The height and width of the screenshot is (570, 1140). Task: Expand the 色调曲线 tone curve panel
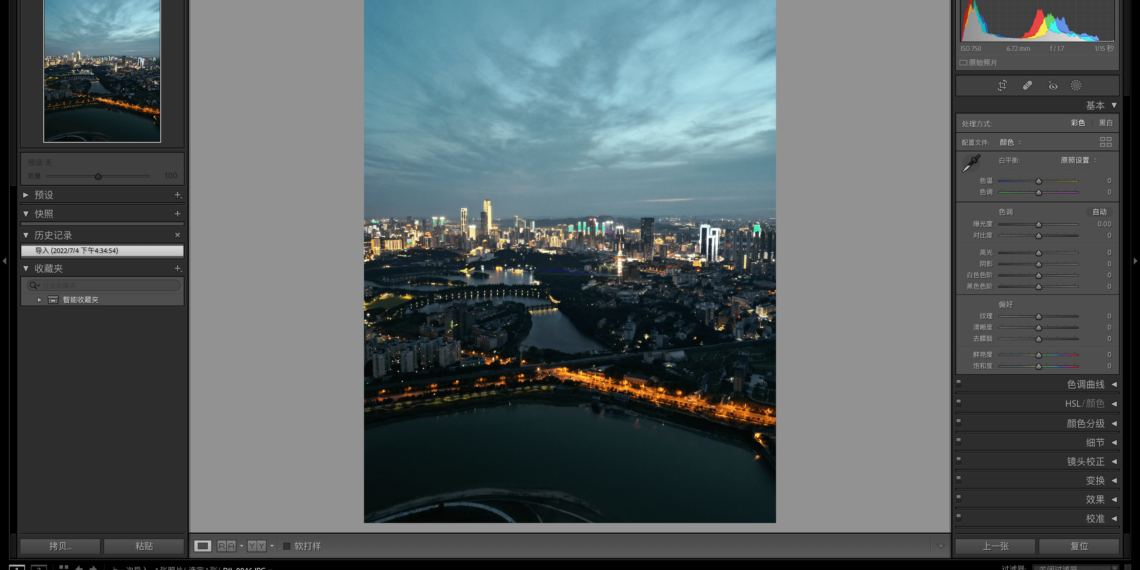tap(1114, 385)
